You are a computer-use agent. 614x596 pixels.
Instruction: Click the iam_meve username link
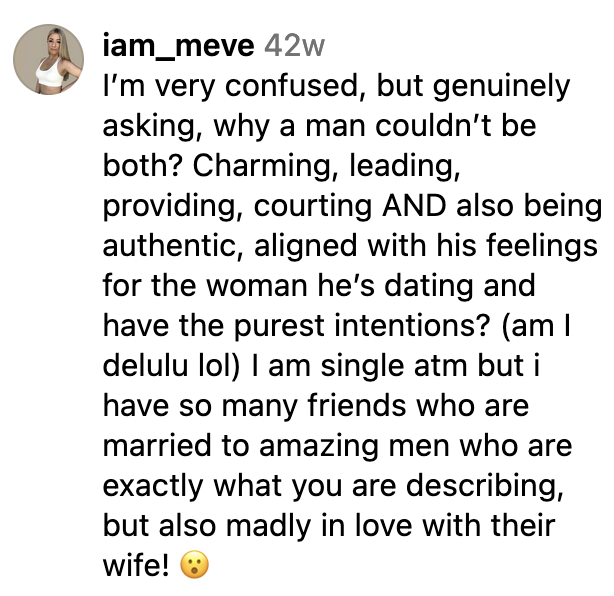[178, 45]
